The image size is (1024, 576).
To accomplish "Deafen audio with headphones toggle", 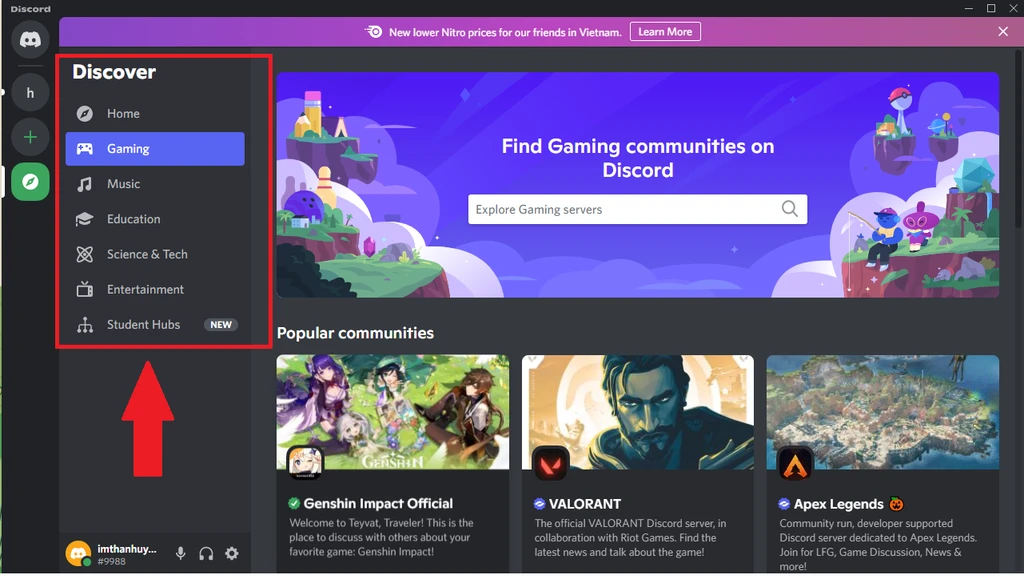I will tap(206, 554).
